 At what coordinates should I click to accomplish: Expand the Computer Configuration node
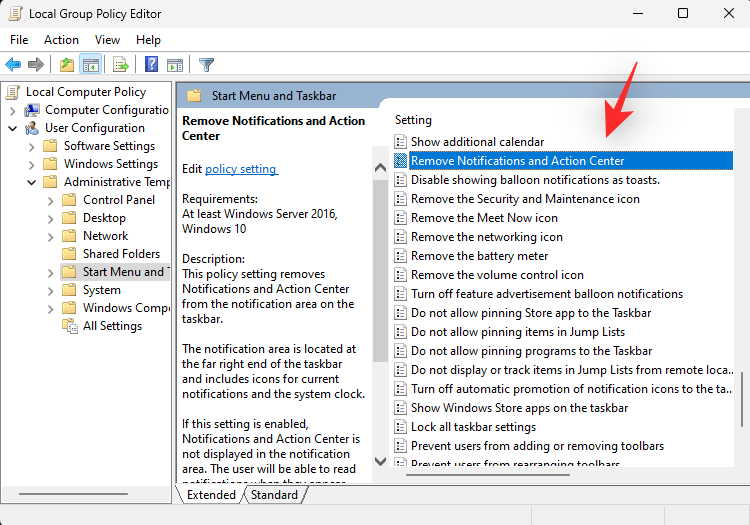click(12, 110)
